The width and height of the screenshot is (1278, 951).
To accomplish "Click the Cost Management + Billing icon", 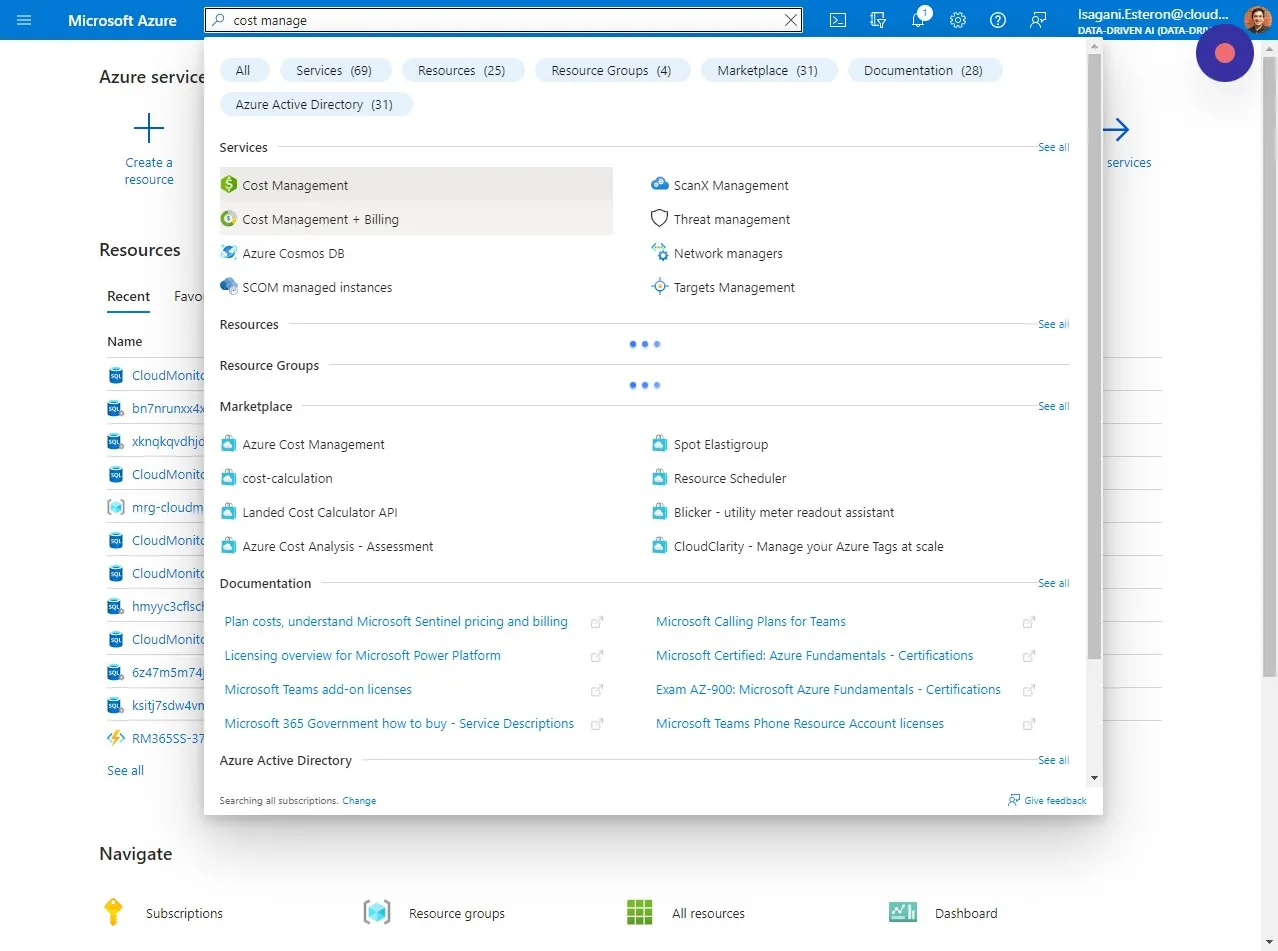I will pyautogui.click(x=229, y=219).
